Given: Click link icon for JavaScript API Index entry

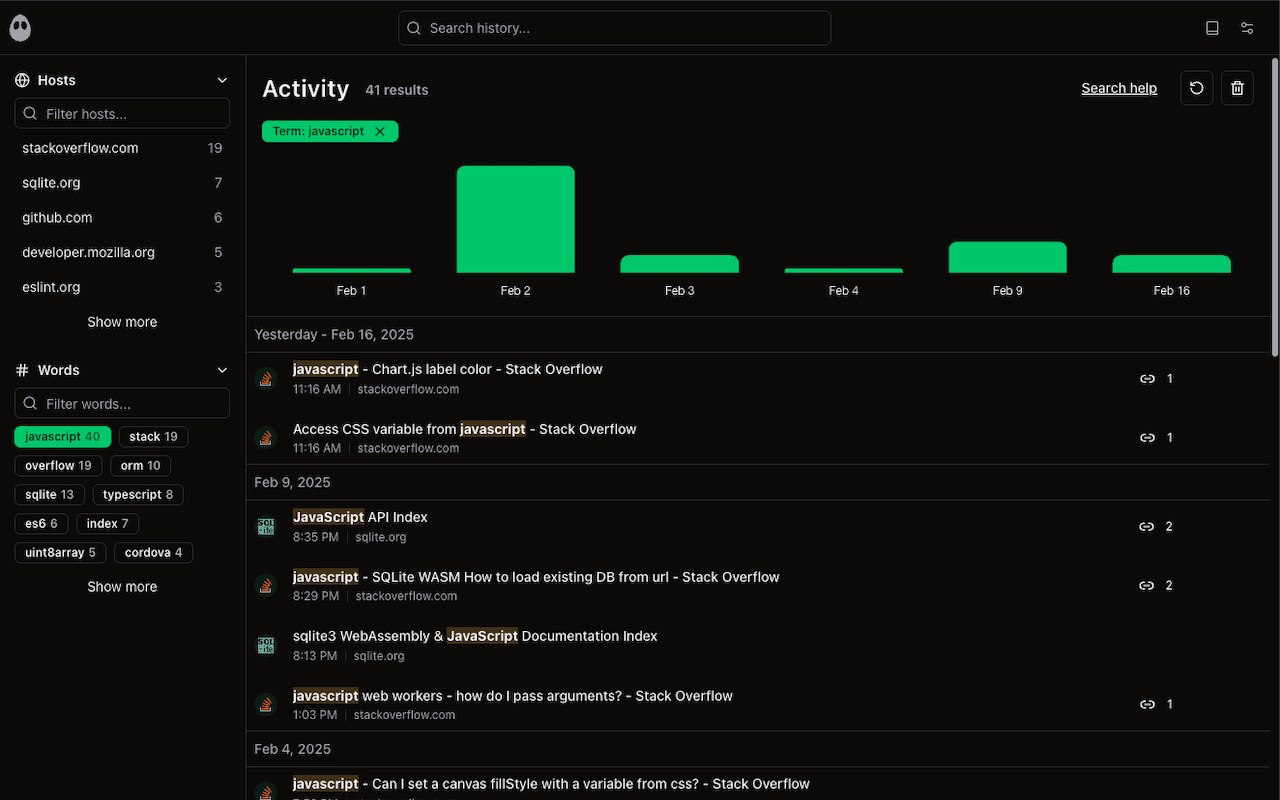Looking at the screenshot, I should tap(1147, 527).
